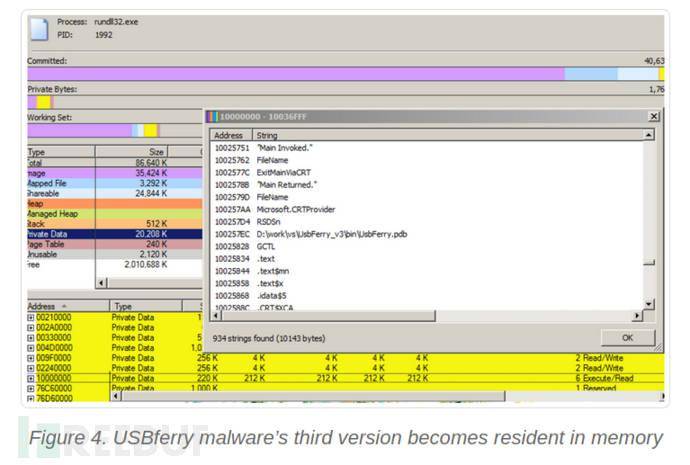
Task: Expand the 009F0000 address node
Action: pos(31,357)
